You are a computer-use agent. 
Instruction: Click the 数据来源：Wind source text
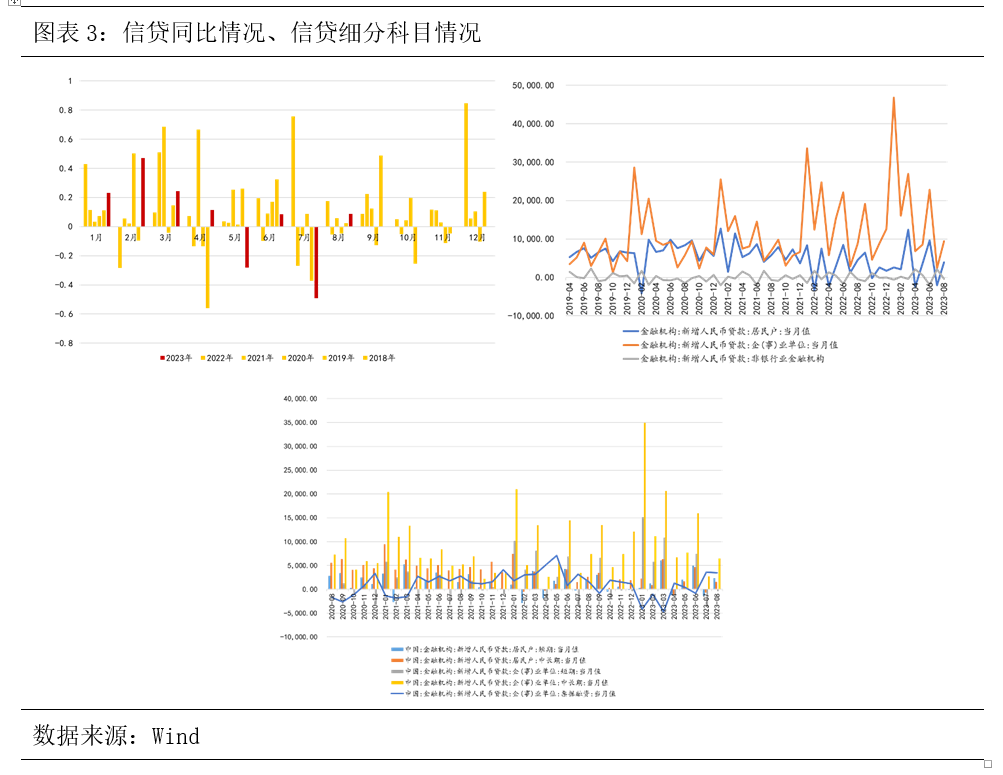(116, 736)
